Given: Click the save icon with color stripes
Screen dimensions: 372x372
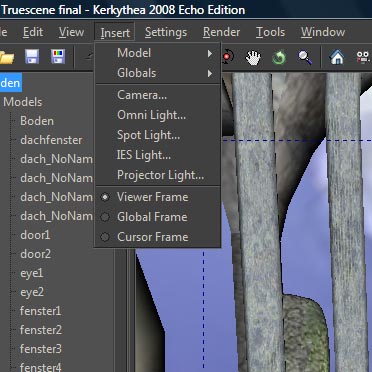Looking at the screenshot, I should 58,57.
